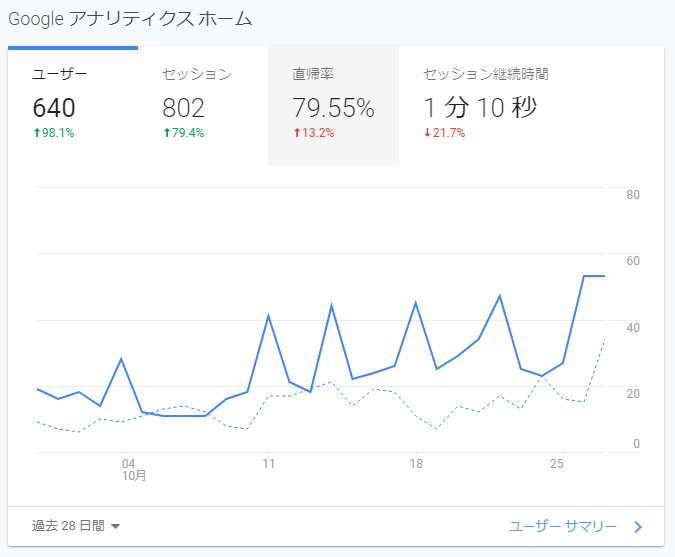The height and width of the screenshot is (557, 675).
Task: Click the right chevron after ユーザー サマリー
Action: click(x=639, y=526)
